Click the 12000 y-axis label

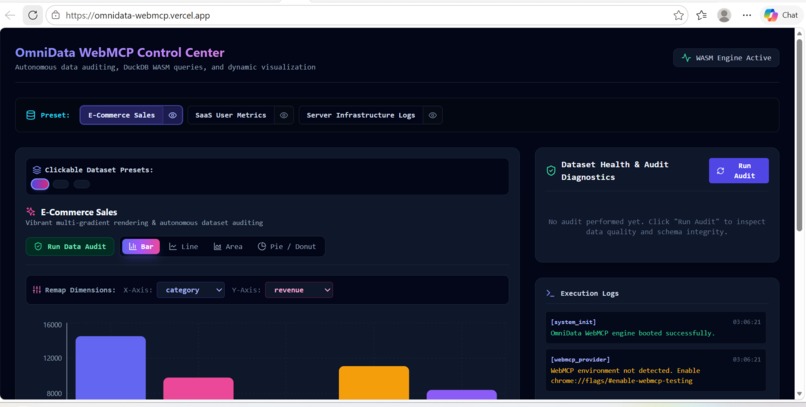click(52, 358)
